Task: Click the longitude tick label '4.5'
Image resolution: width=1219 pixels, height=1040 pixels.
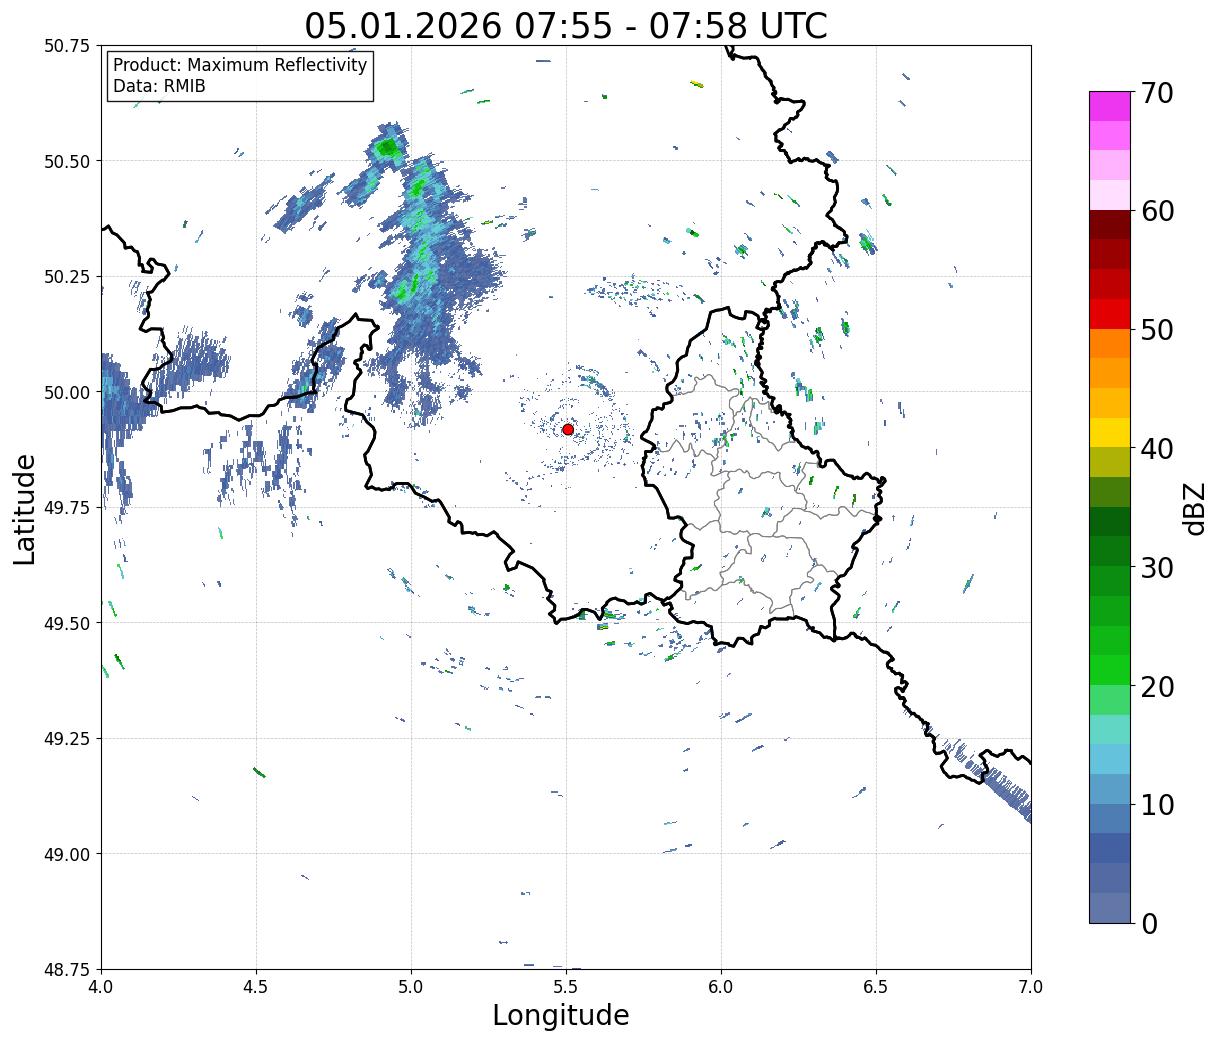Action: [256, 987]
